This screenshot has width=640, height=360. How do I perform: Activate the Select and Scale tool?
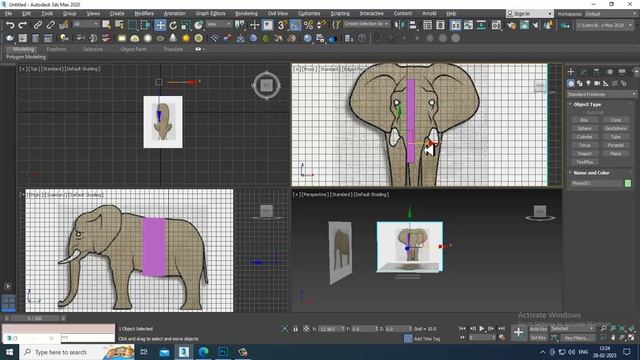click(186, 25)
